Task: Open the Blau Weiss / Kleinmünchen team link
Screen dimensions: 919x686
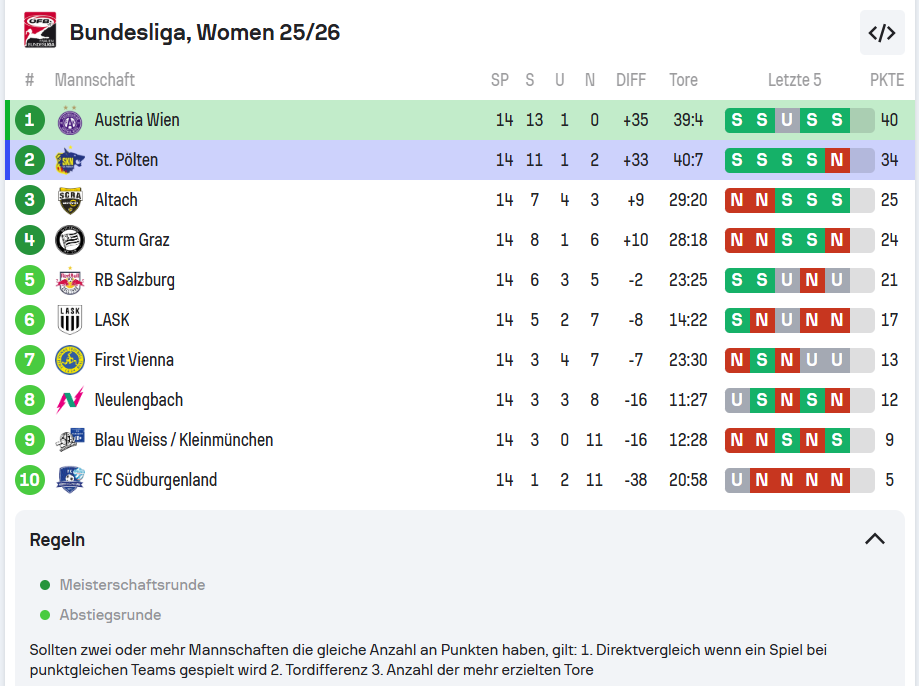Action: (184, 440)
